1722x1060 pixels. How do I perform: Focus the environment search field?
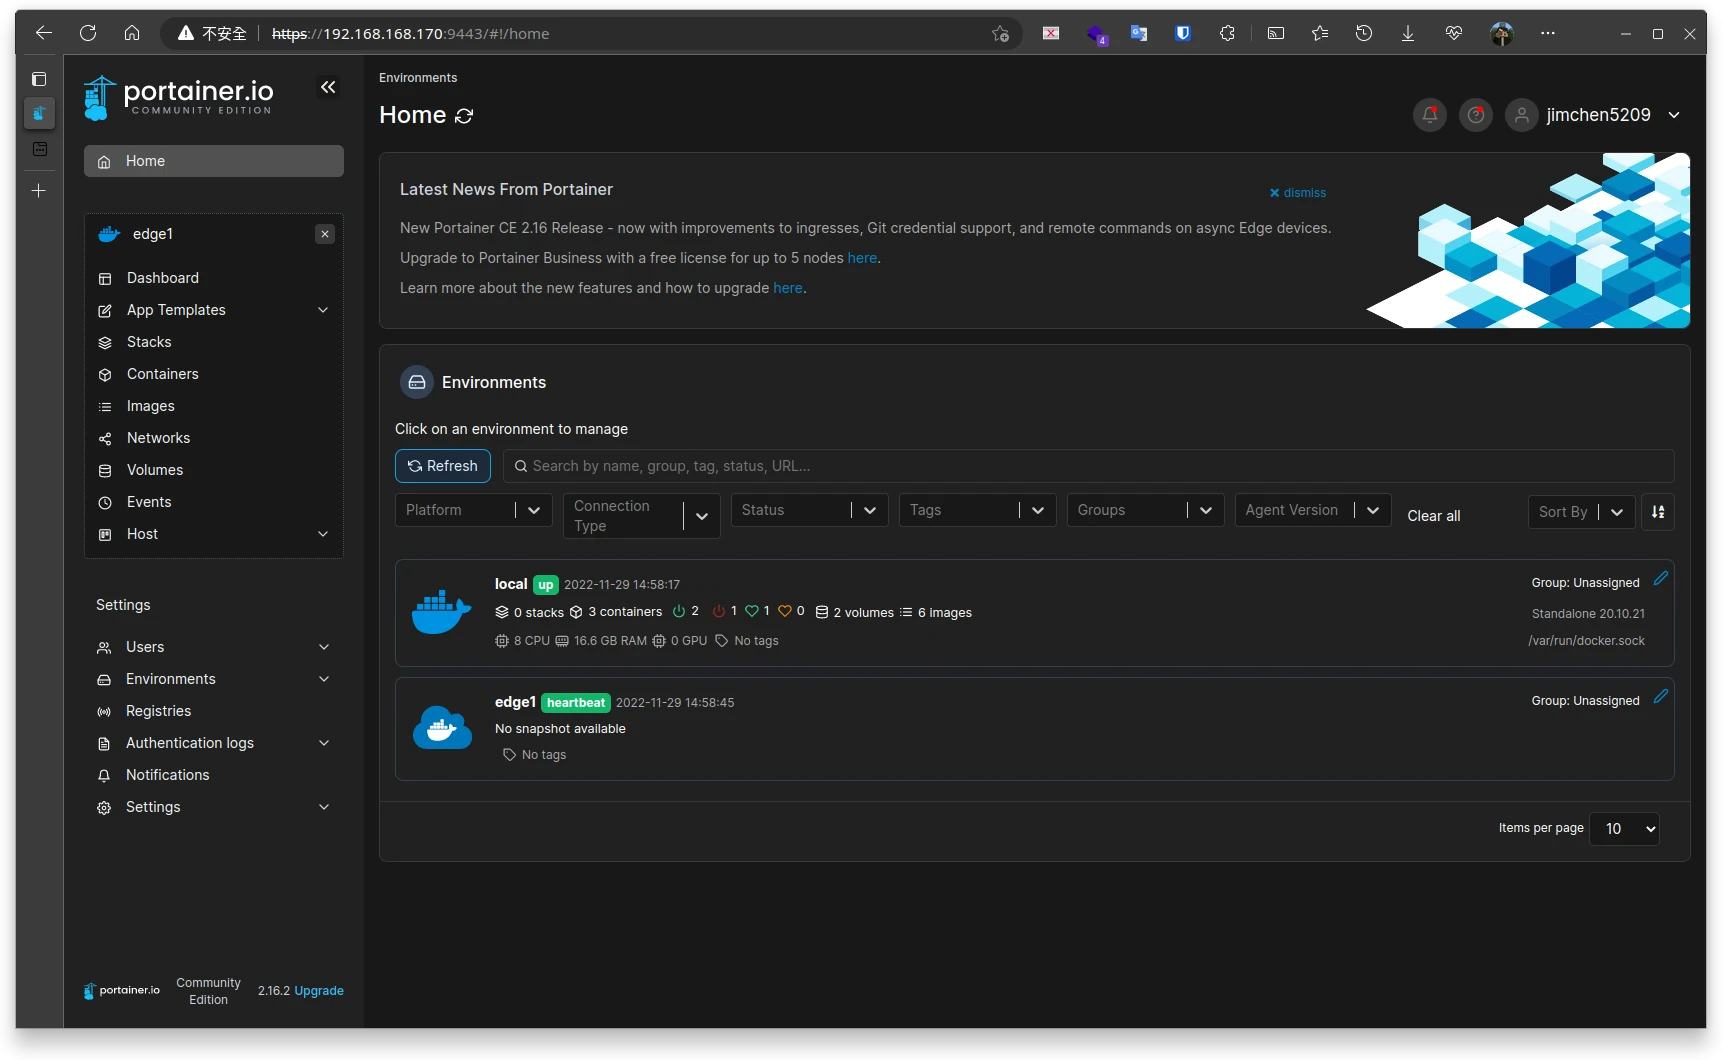[1088, 466]
